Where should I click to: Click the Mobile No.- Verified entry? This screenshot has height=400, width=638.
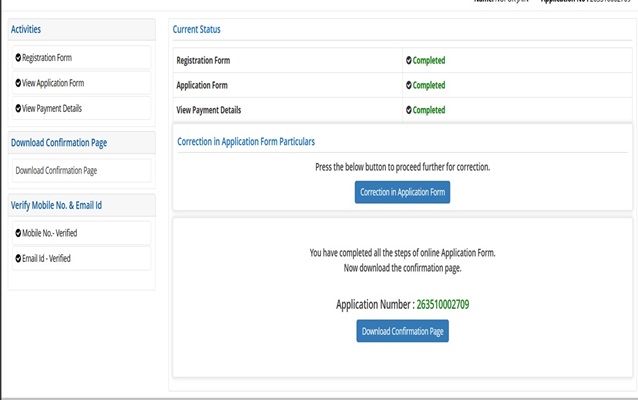(49, 233)
